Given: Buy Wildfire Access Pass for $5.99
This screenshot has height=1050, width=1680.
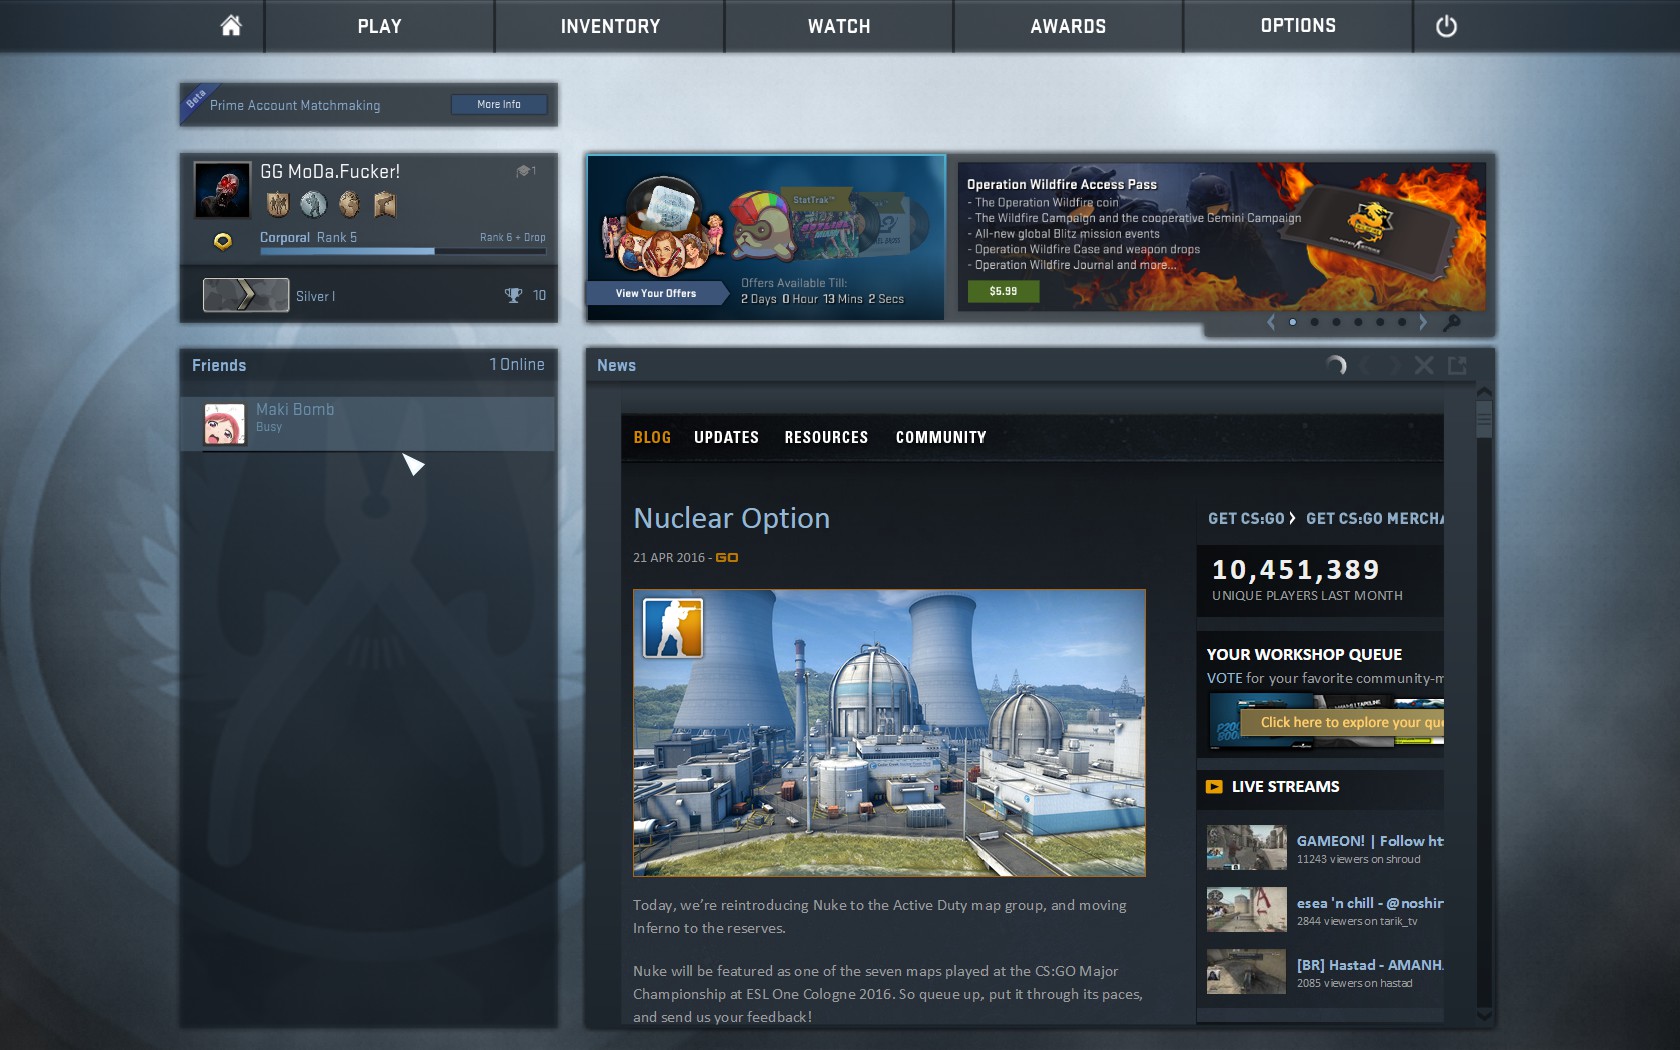Looking at the screenshot, I should pos(1003,291).
